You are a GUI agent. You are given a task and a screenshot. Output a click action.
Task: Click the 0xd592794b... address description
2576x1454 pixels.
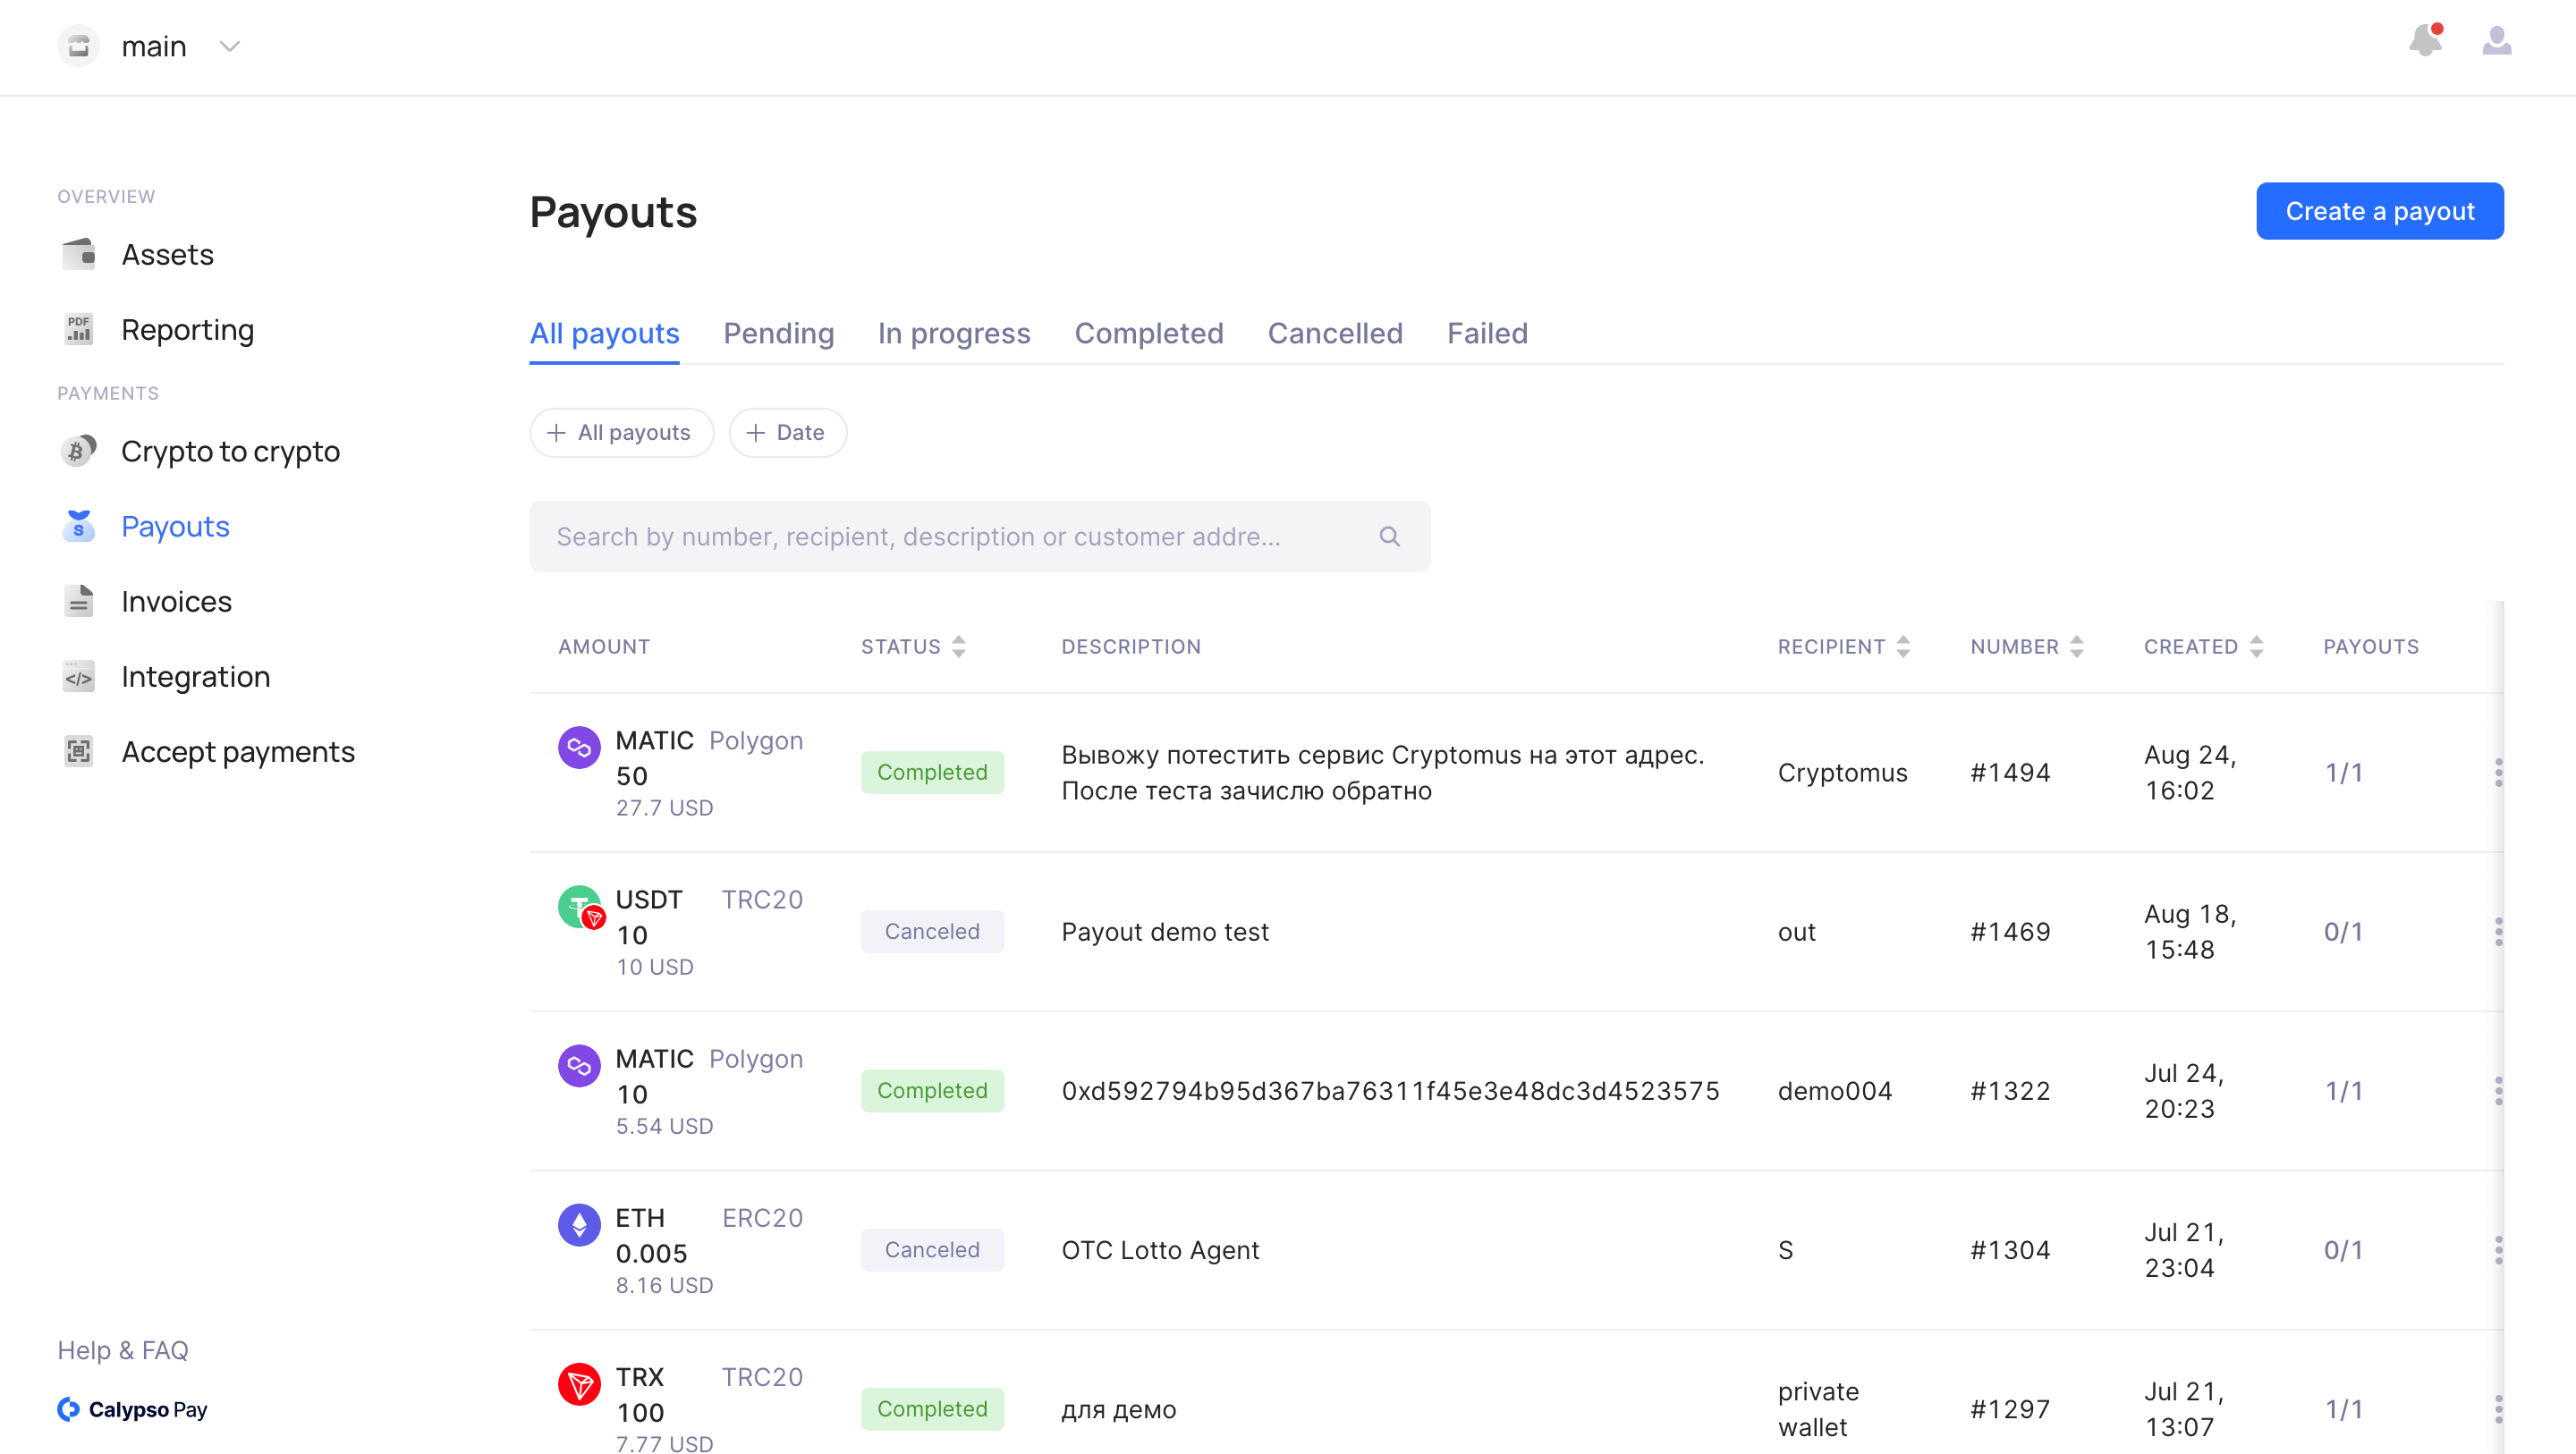1390,1090
